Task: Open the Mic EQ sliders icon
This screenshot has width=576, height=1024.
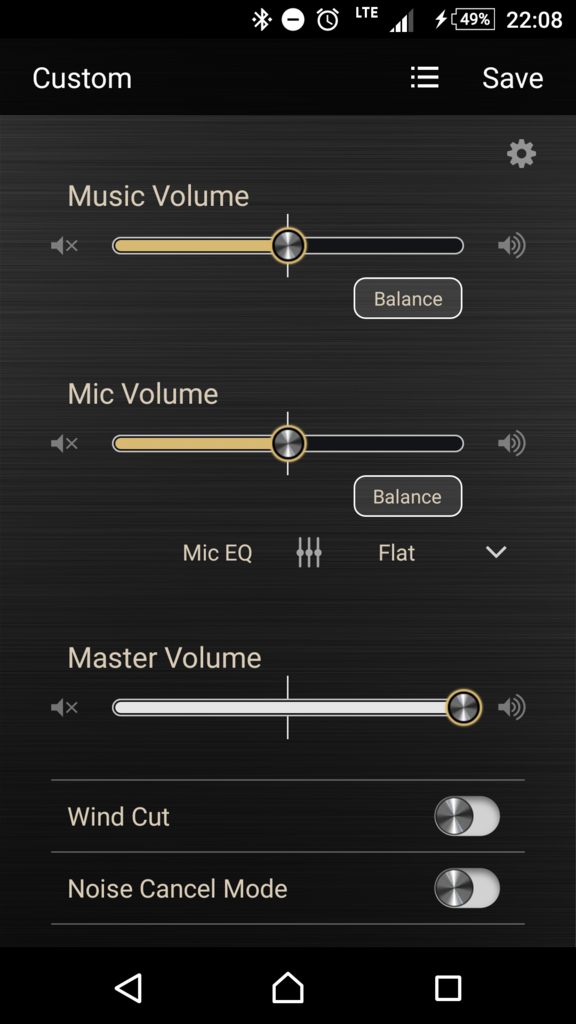Action: [309, 552]
